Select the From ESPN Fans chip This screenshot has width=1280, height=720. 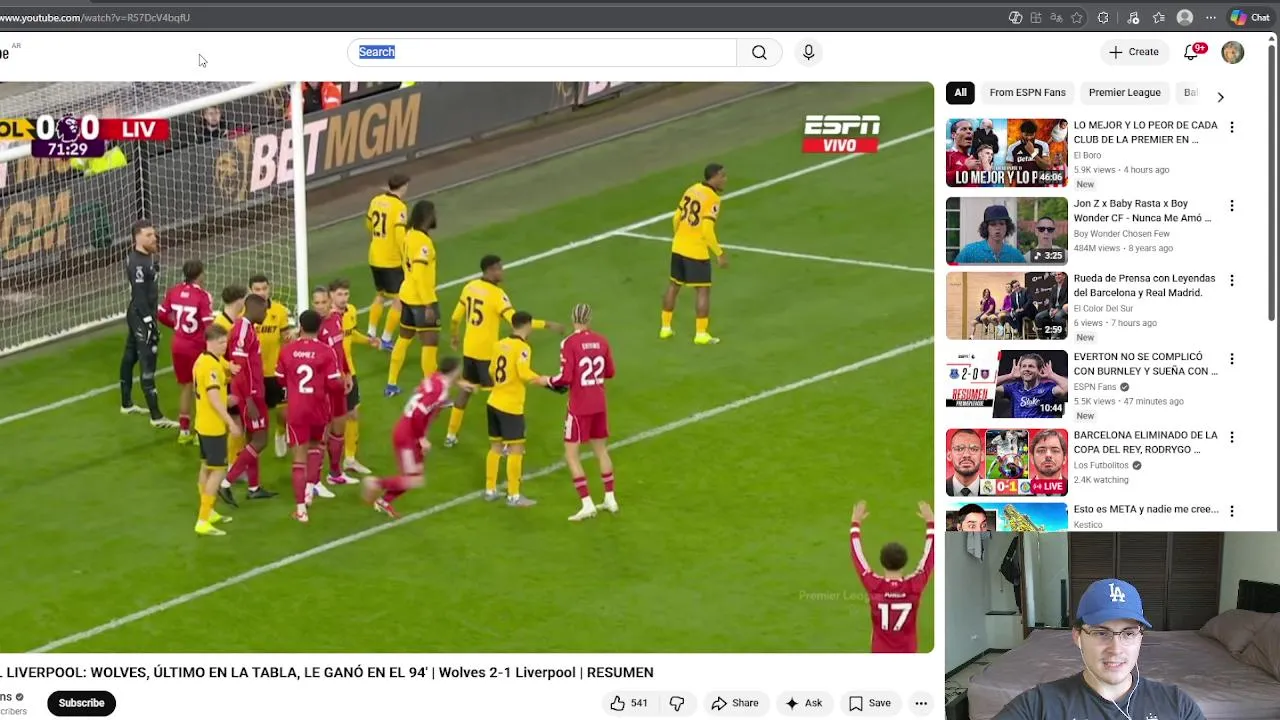click(x=1027, y=93)
